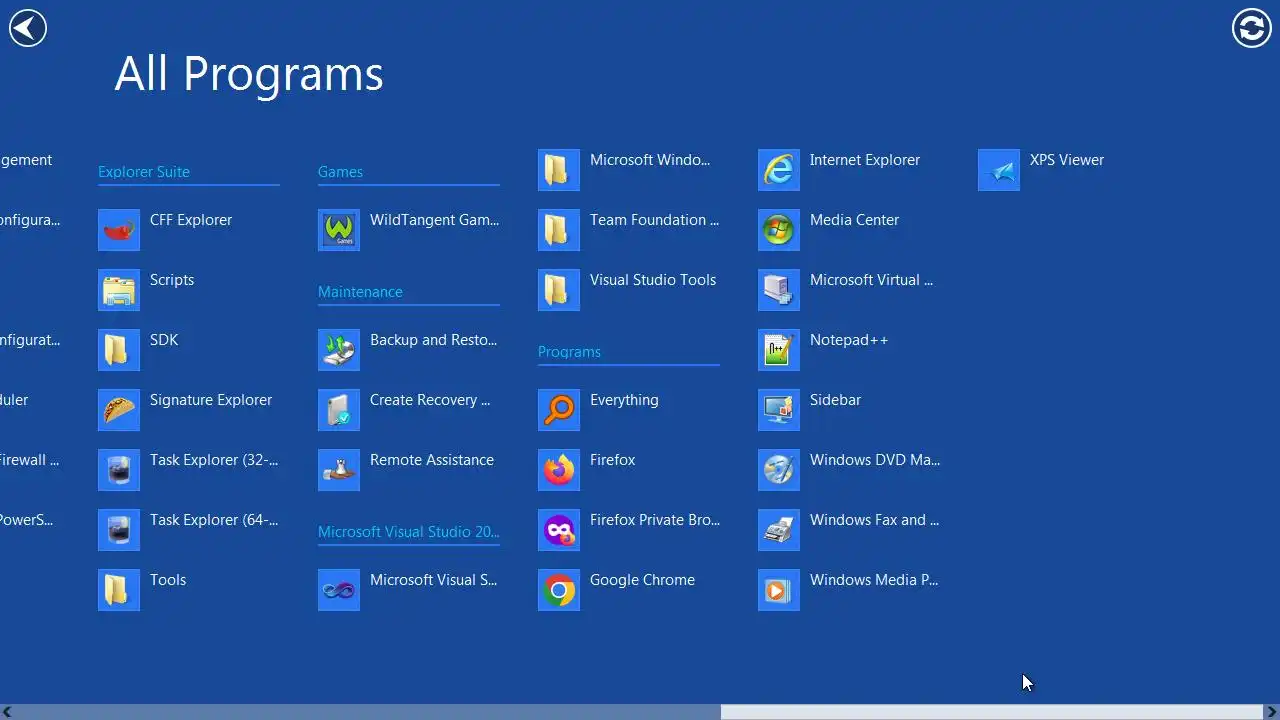The image size is (1280, 720).
Task: Click the CFF Explorer label
Action: coord(191,220)
